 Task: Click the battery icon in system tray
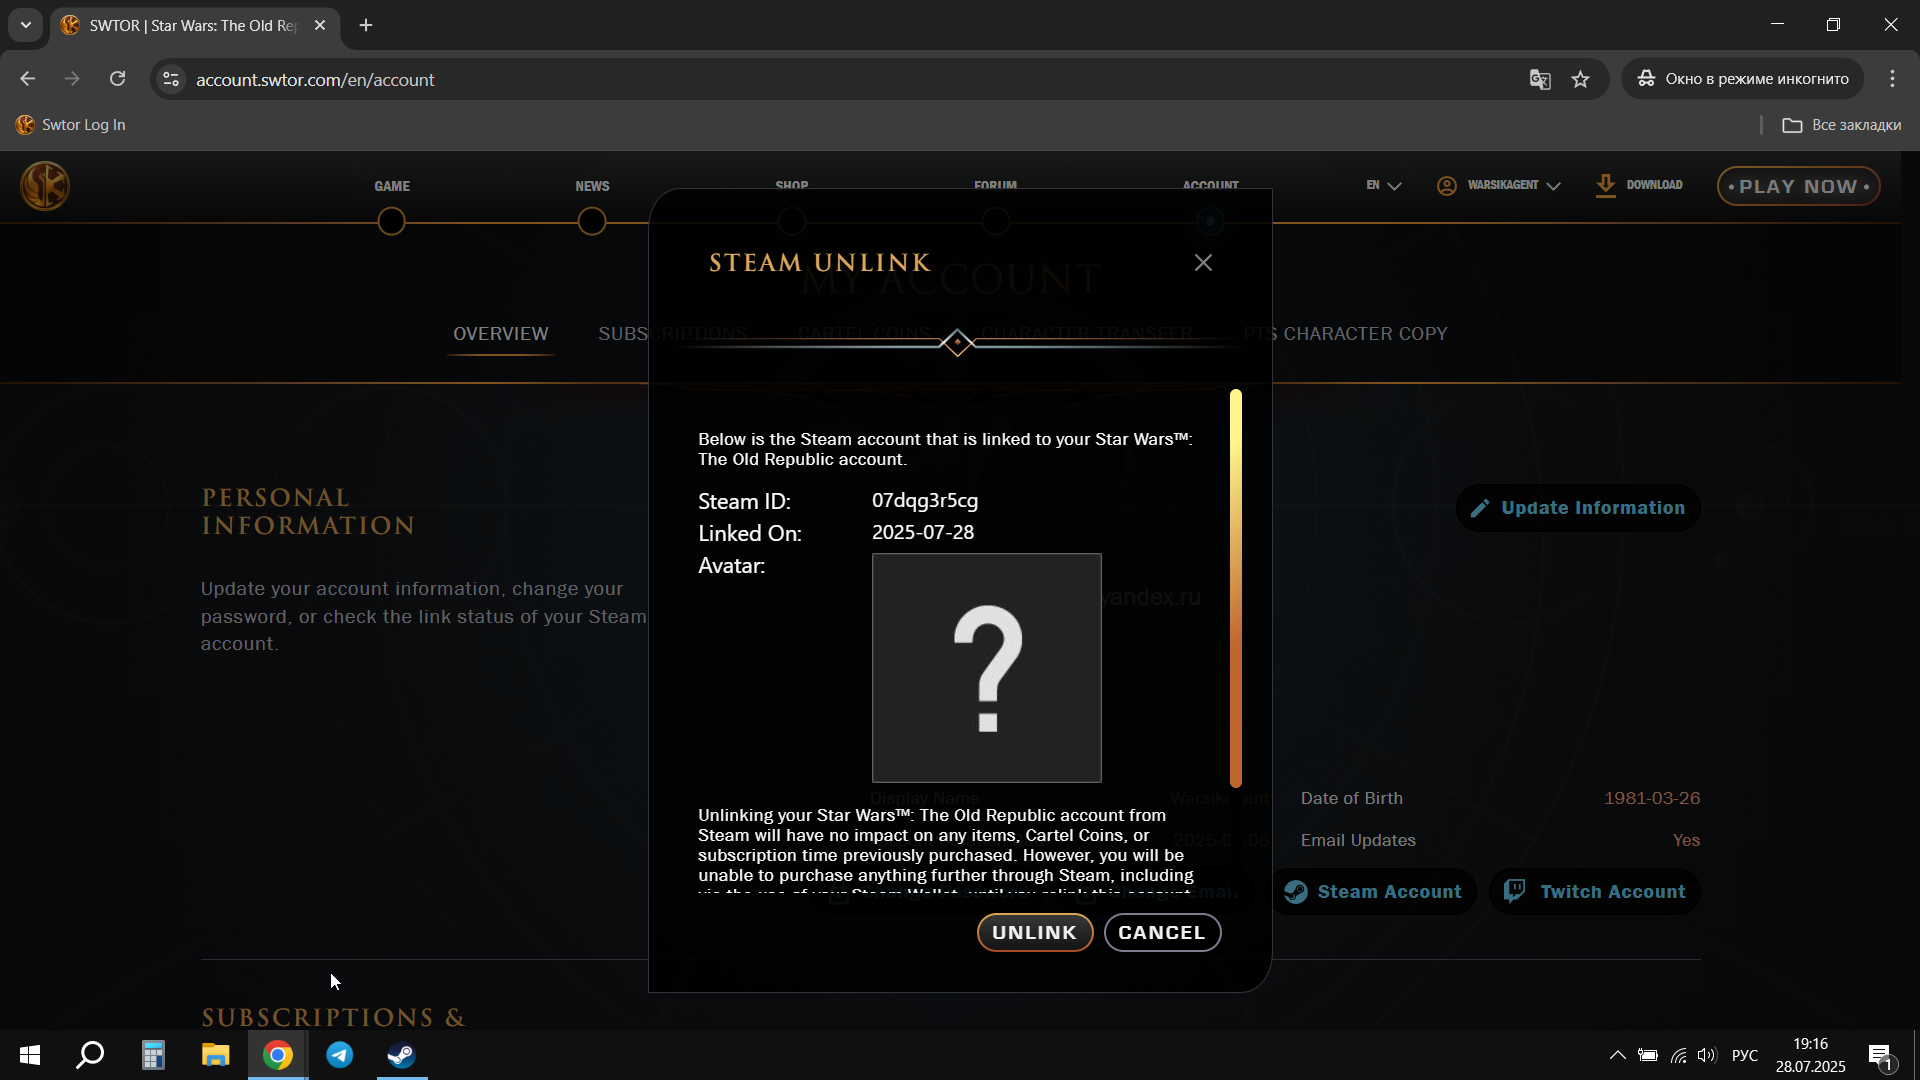point(1648,1055)
